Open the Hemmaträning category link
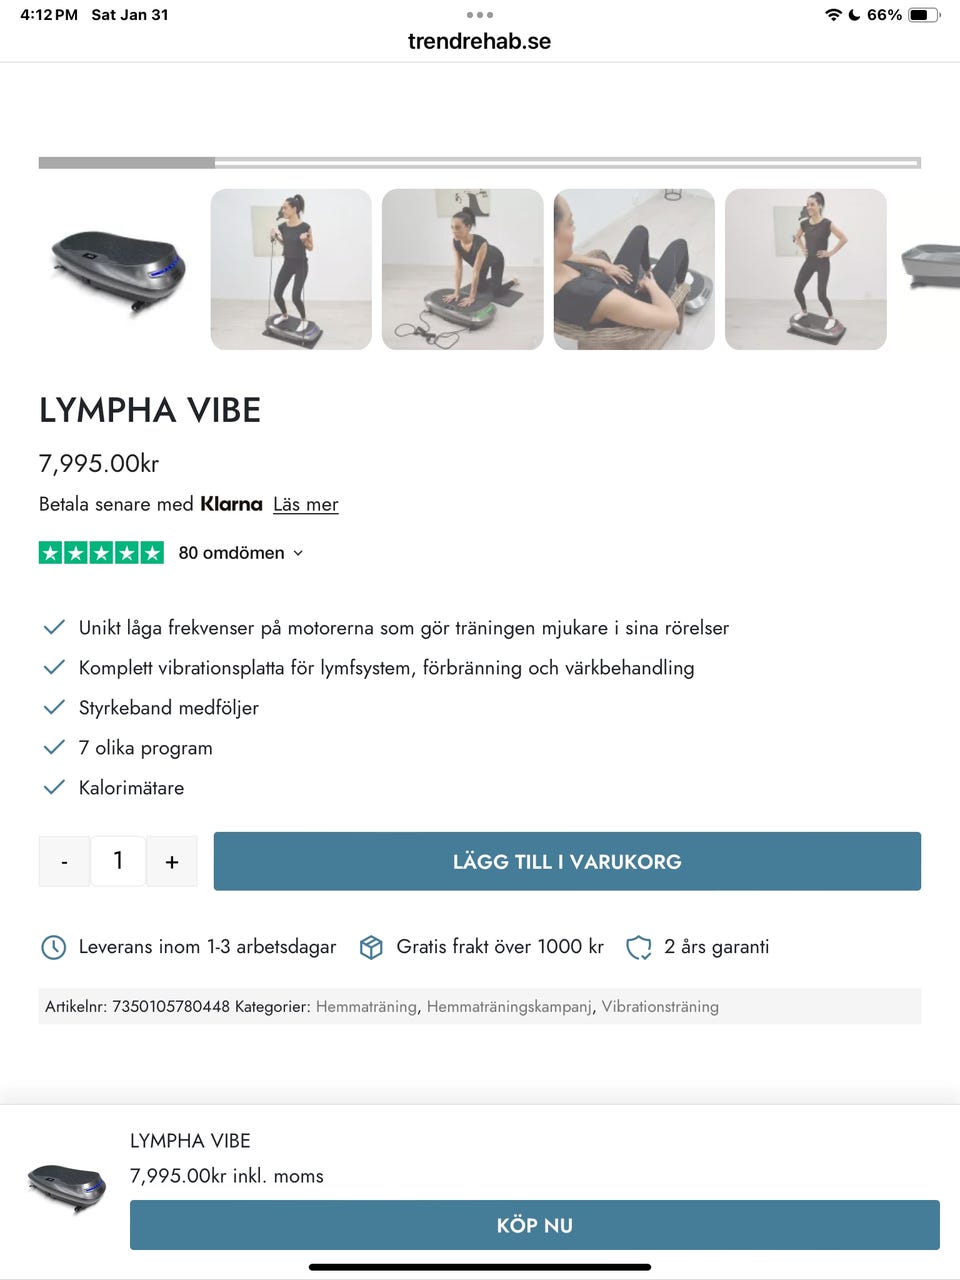 click(x=366, y=1006)
